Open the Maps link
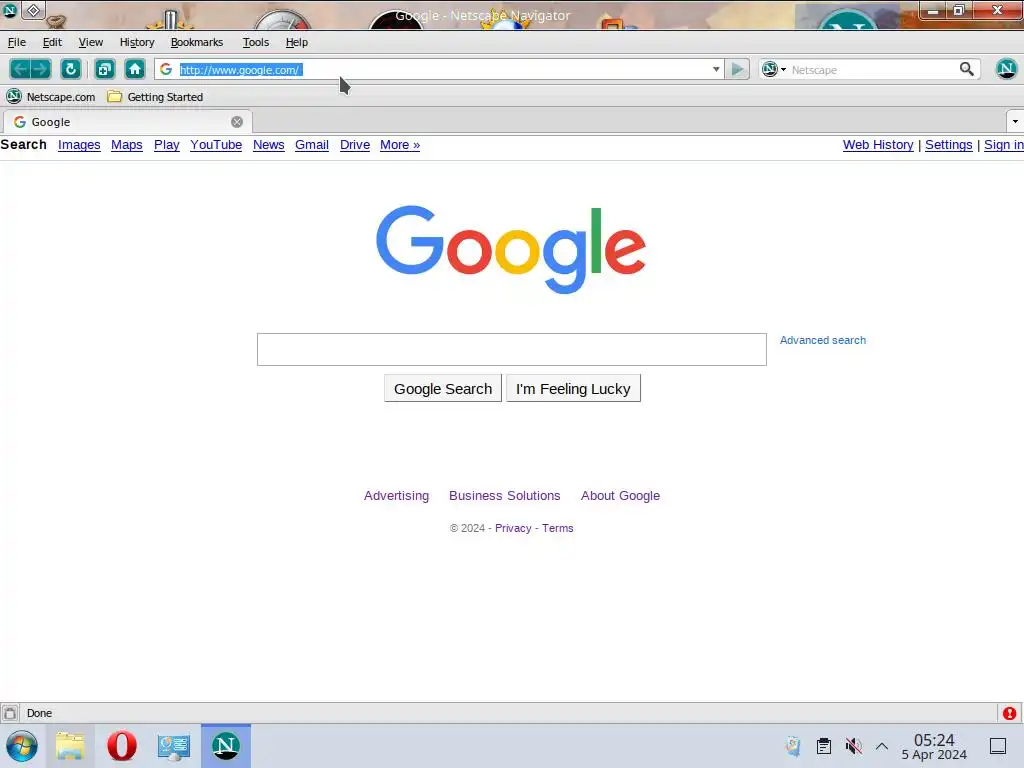This screenshot has width=1024, height=768. tap(127, 145)
